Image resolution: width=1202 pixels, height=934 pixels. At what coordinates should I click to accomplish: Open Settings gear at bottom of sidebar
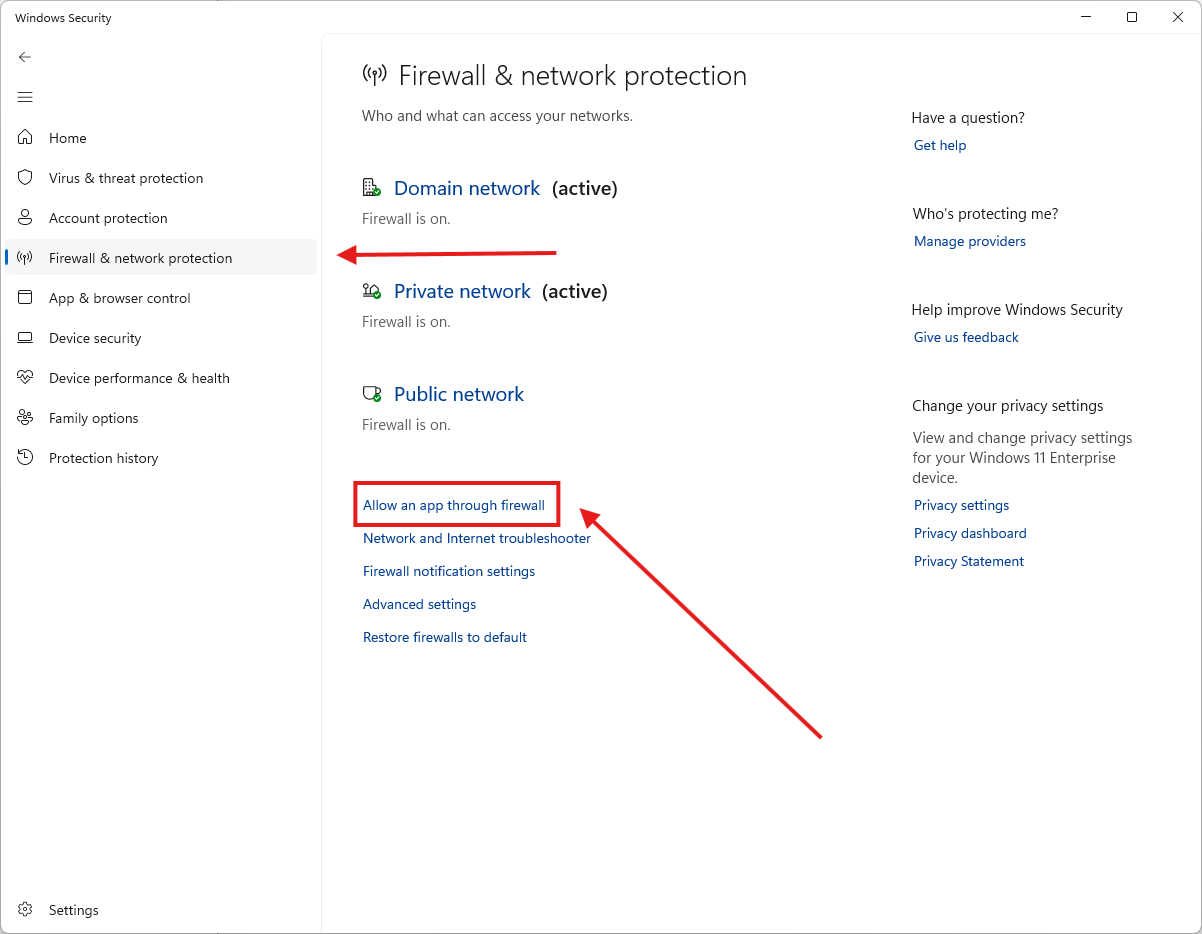(x=26, y=910)
